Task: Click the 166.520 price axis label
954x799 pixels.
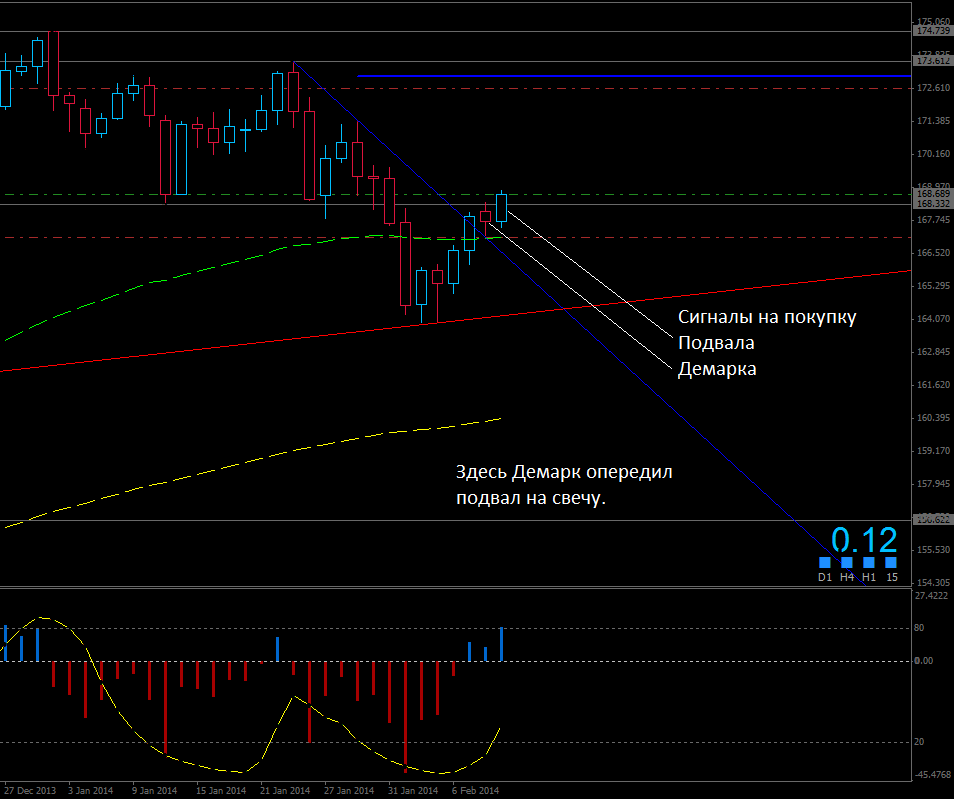Action: coord(933,253)
